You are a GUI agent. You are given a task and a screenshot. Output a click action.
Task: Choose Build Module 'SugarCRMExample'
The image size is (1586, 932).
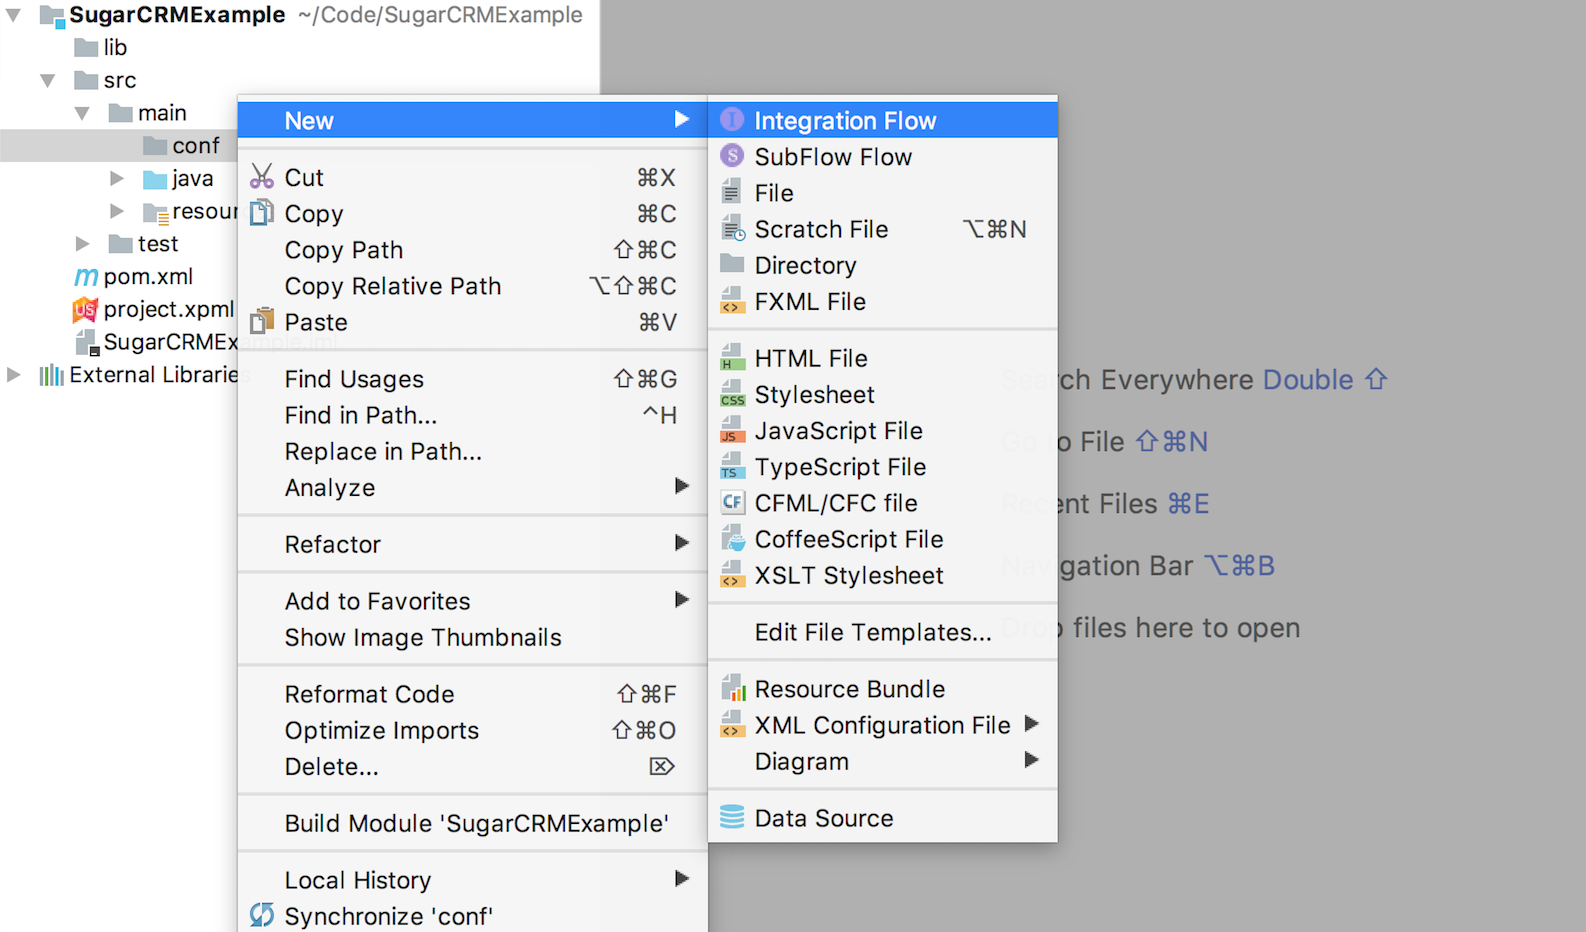pyautogui.click(x=476, y=823)
